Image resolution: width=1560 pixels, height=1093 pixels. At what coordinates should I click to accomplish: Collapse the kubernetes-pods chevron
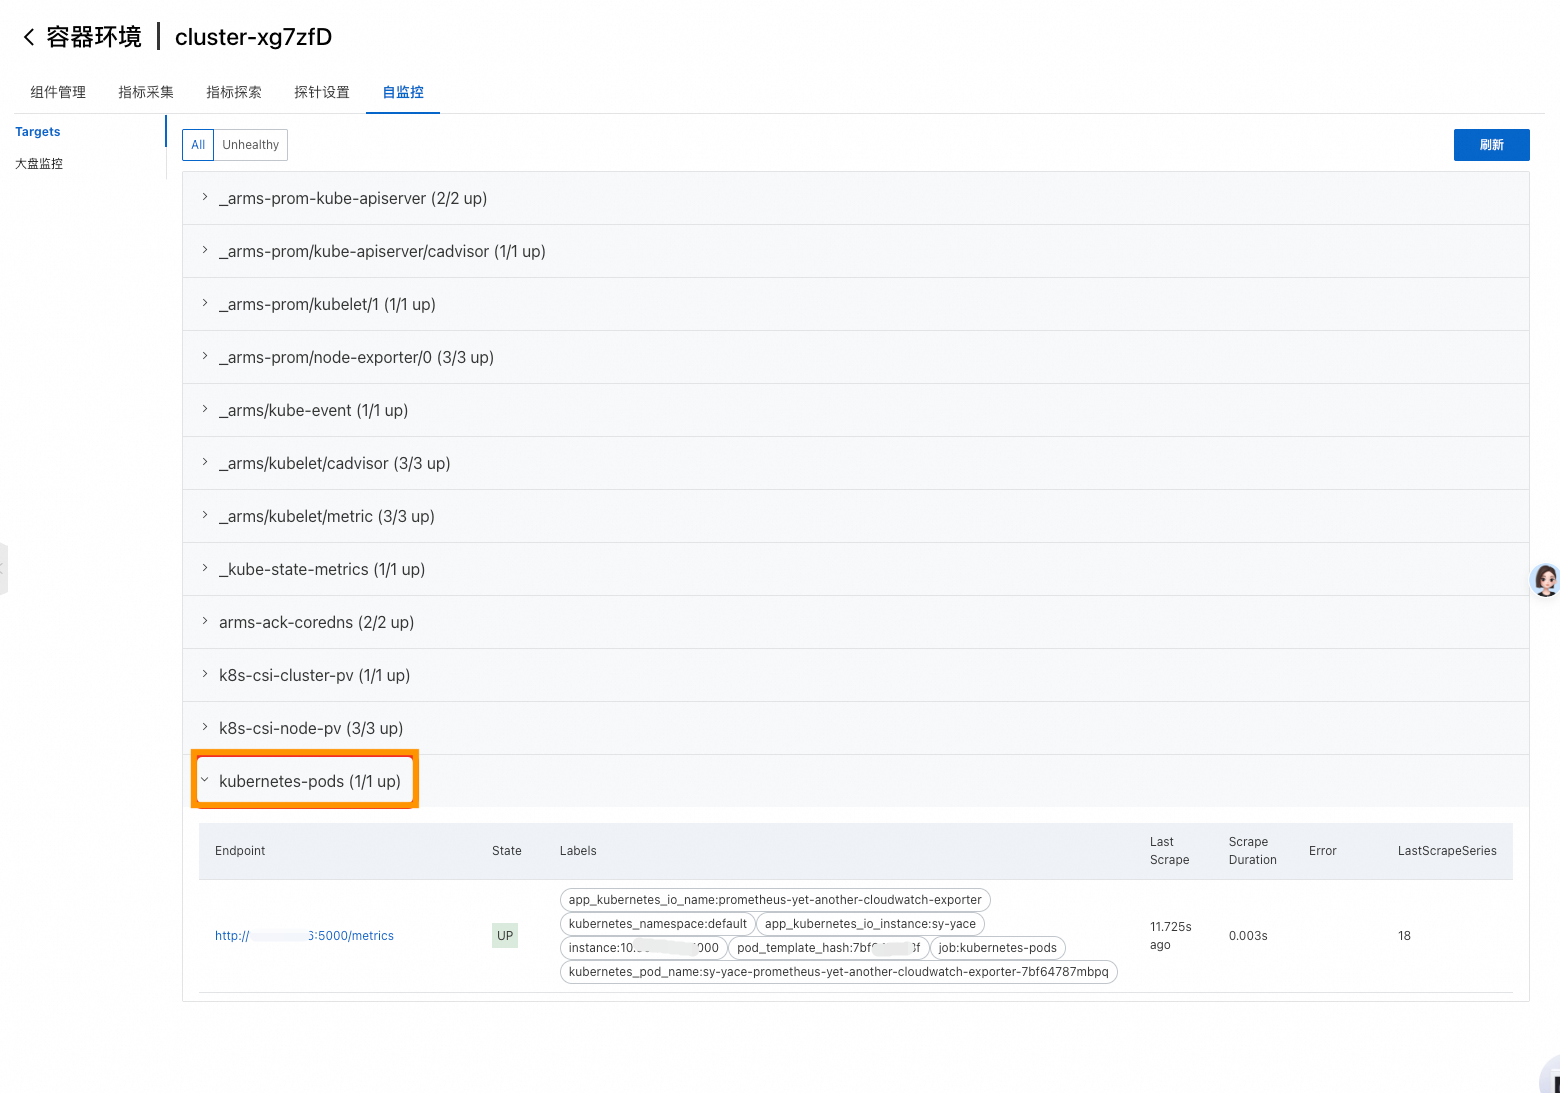click(x=205, y=780)
